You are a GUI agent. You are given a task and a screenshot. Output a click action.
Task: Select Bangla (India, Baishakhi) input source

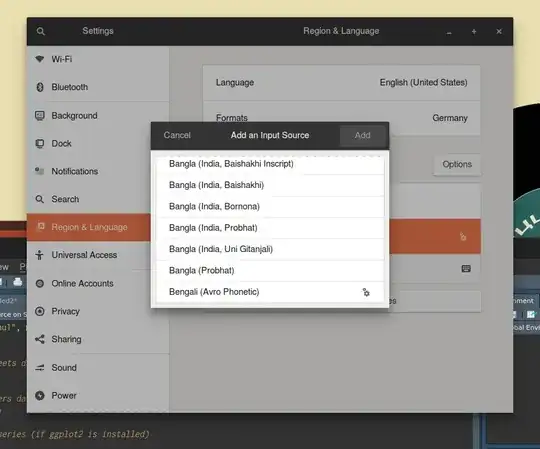click(270, 185)
